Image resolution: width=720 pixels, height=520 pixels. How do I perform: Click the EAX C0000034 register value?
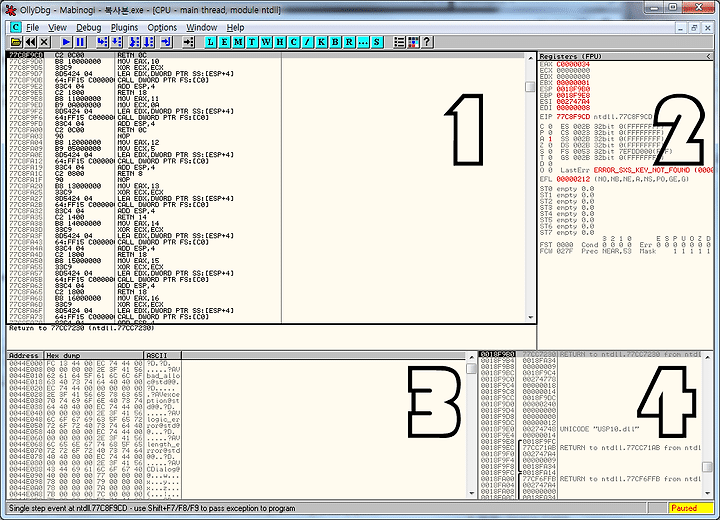[x=573, y=65]
